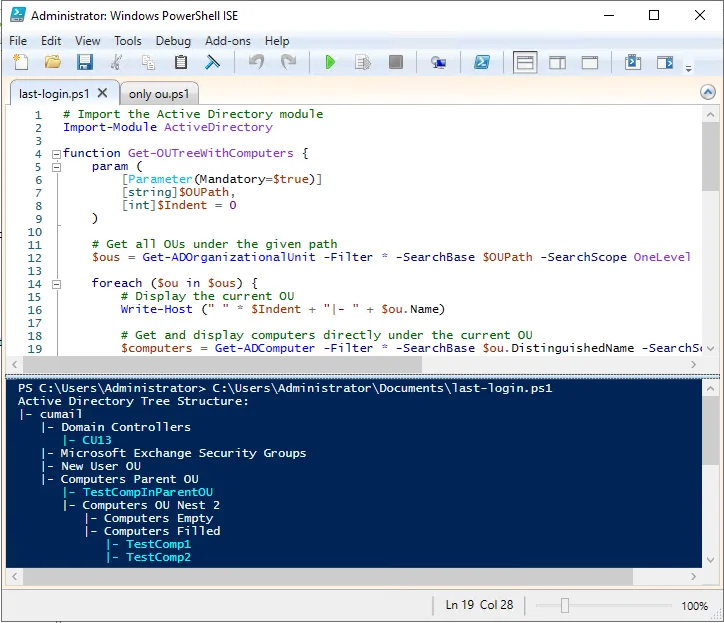
Task: Show script pane maximized layout
Action: click(590, 62)
